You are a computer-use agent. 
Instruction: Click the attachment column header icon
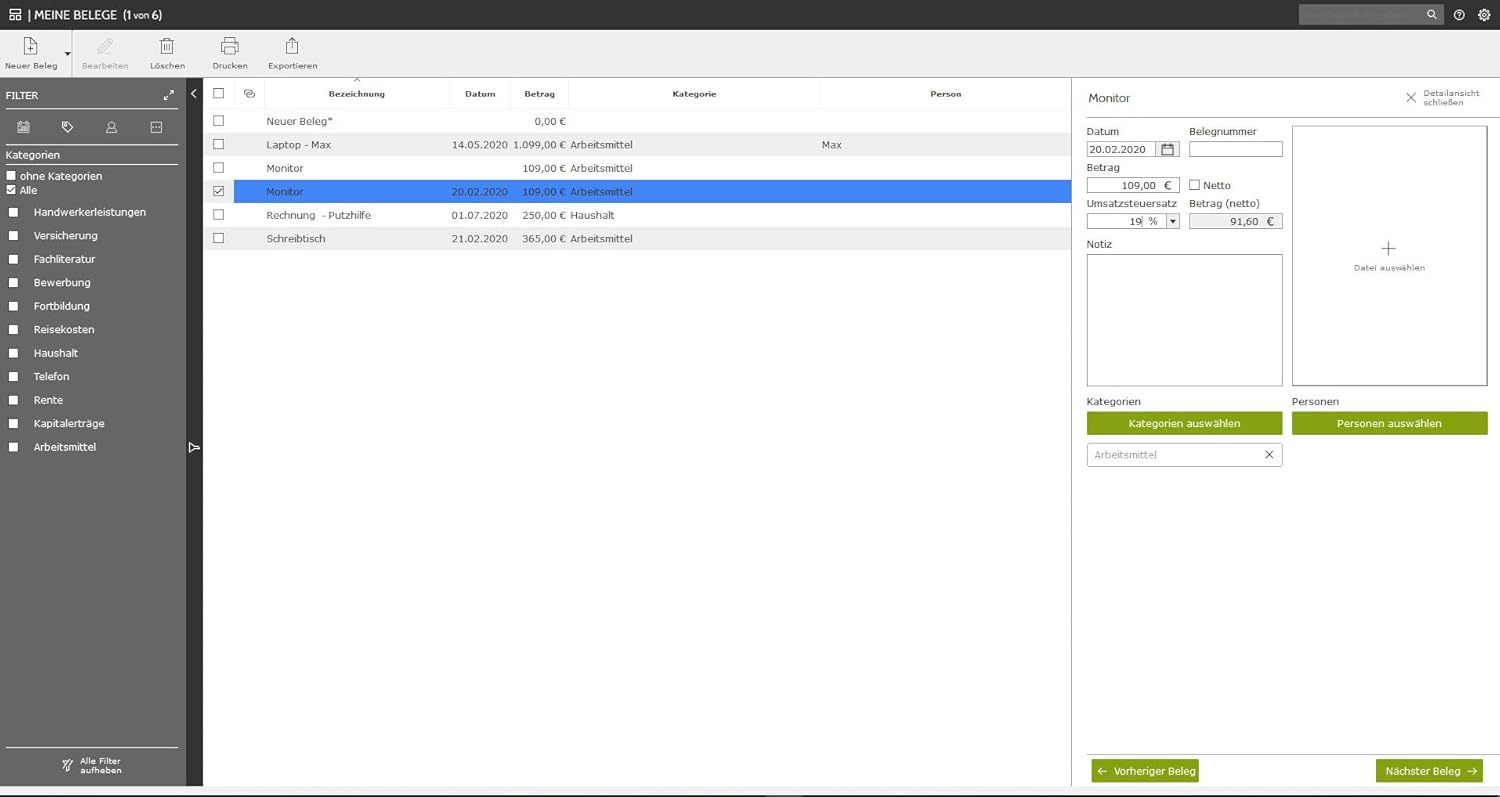tap(249, 93)
